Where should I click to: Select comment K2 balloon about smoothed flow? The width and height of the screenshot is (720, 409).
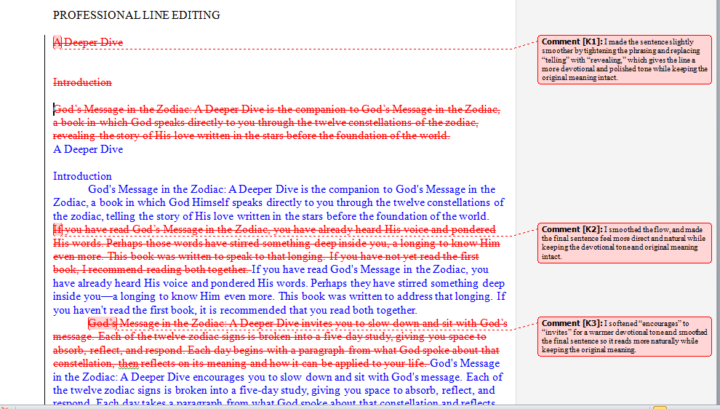click(x=624, y=243)
